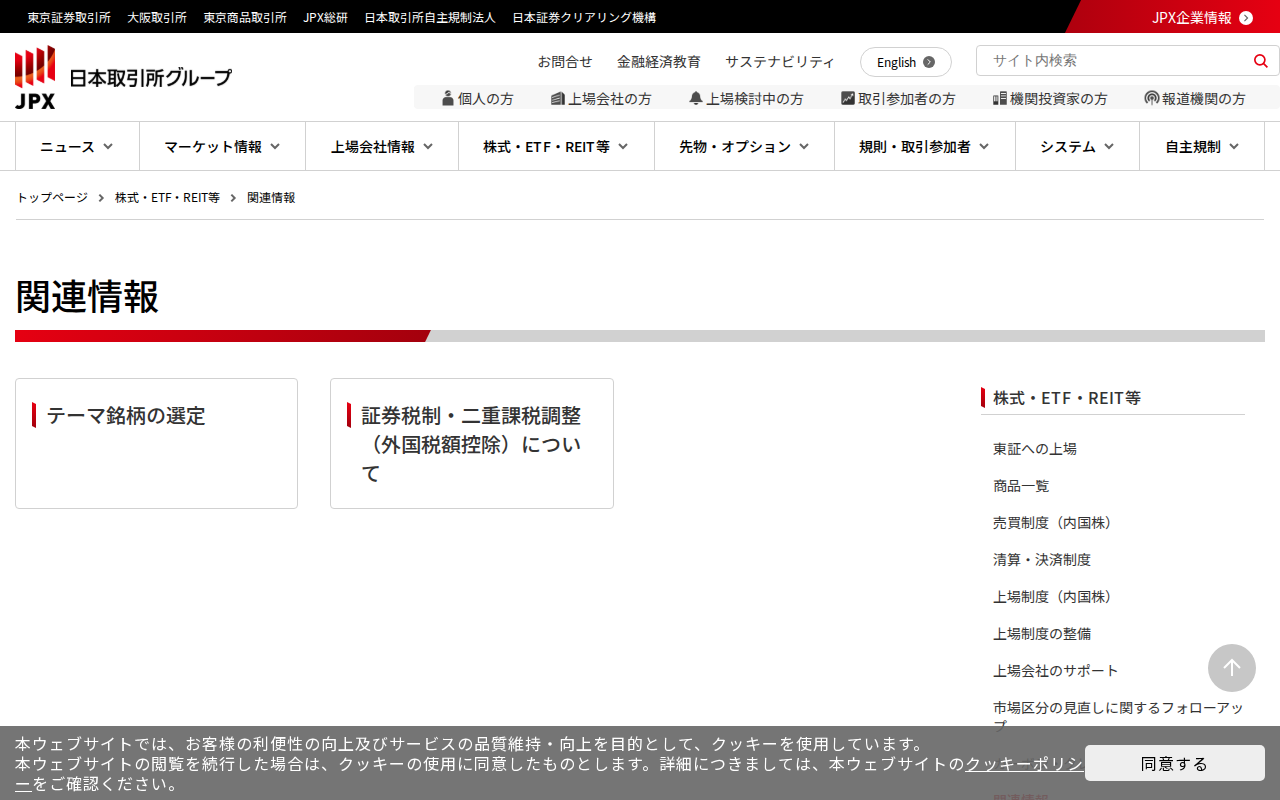Image resolution: width=1280 pixels, height=800 pixels.
Task: Open the 日本証券クリアリング機構 top link
Action: (584, 17)
